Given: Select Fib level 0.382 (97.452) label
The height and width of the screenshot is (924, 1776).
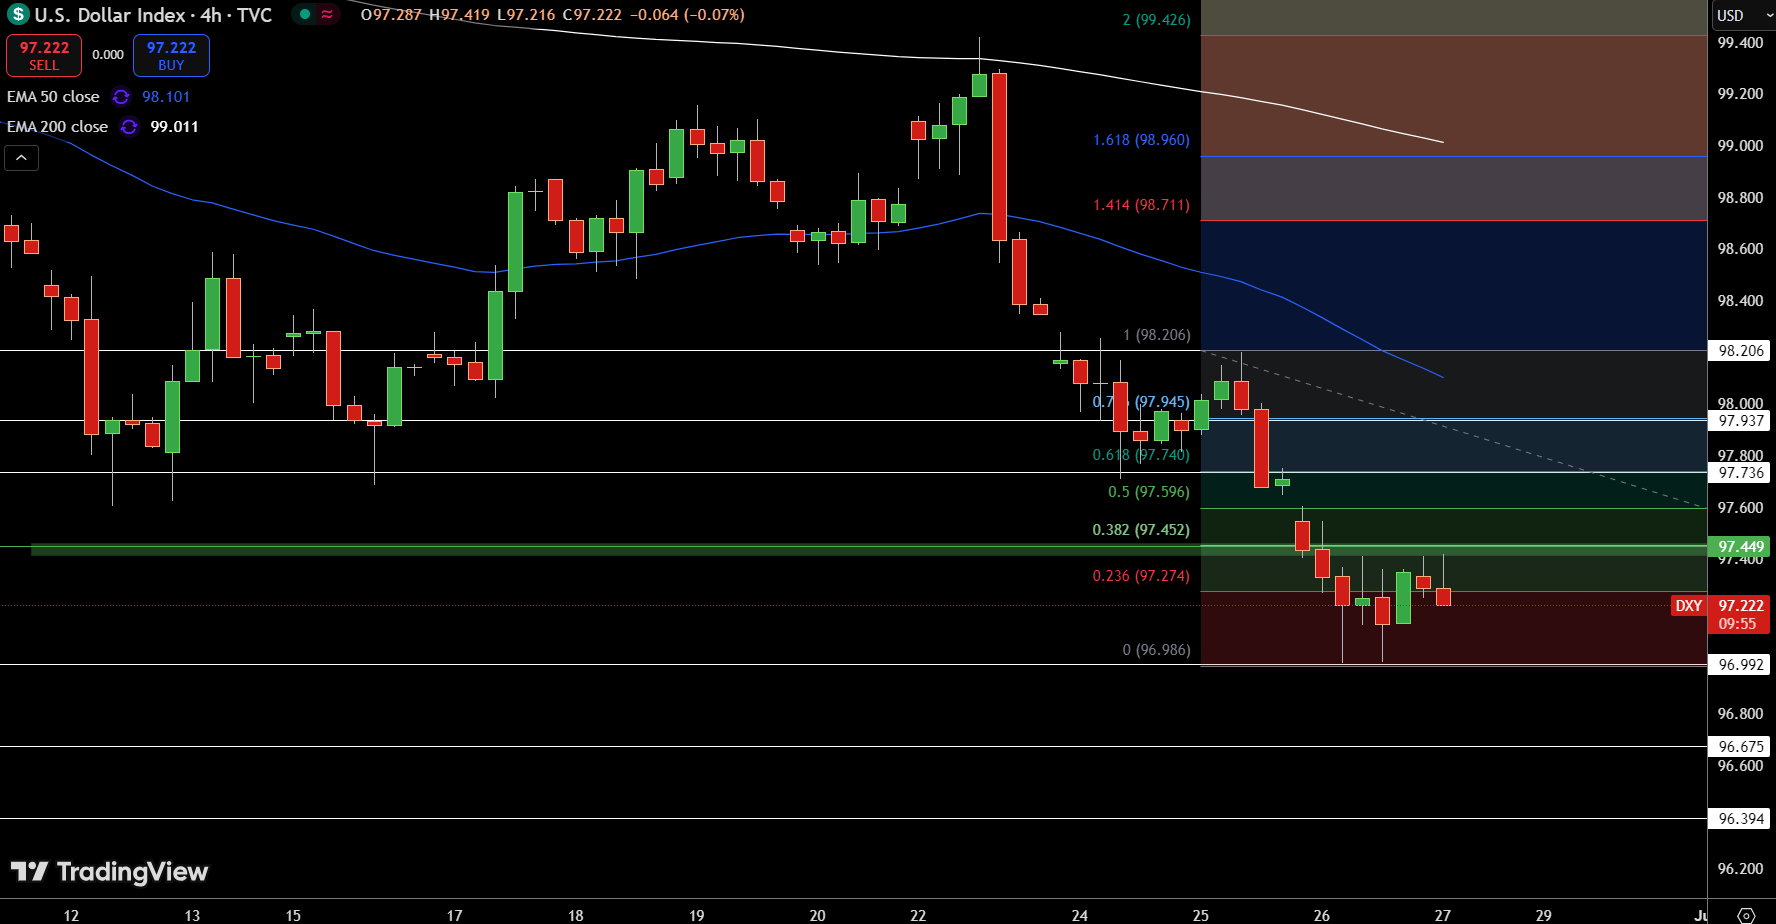Looking at the screenshot, I should (1141, 530).
